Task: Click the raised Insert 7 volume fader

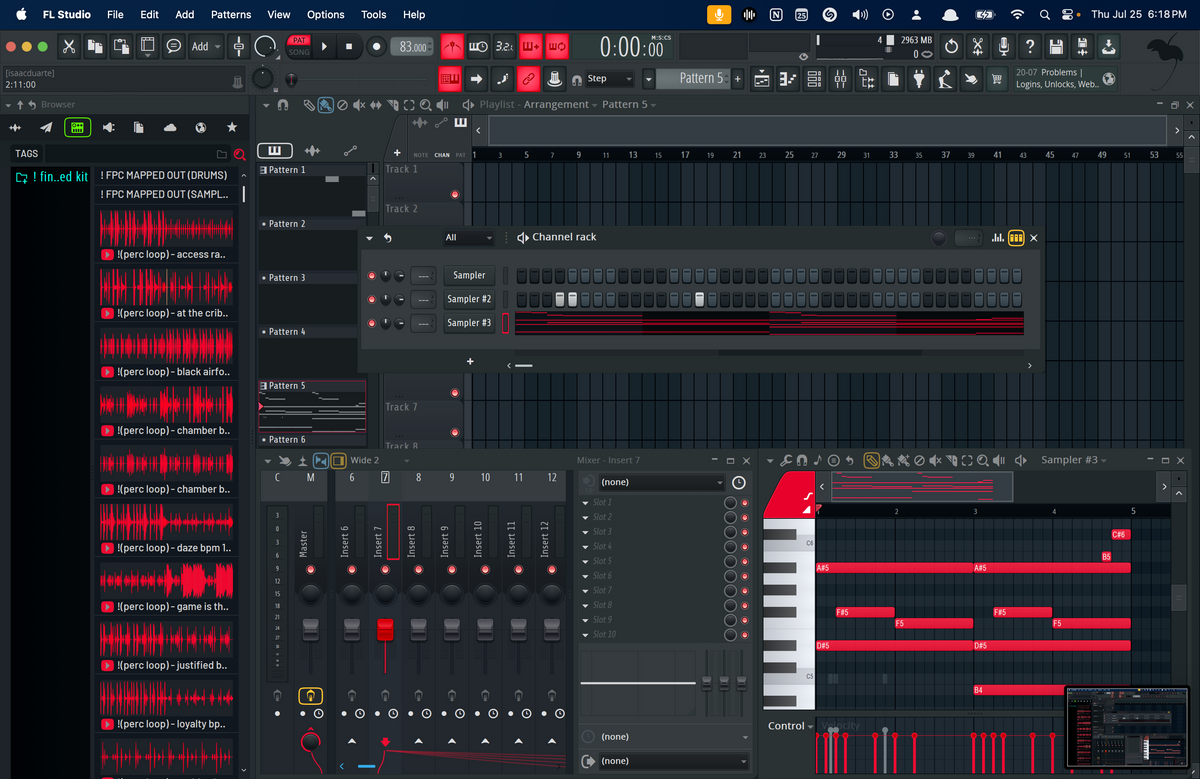Action: (384, 630)
